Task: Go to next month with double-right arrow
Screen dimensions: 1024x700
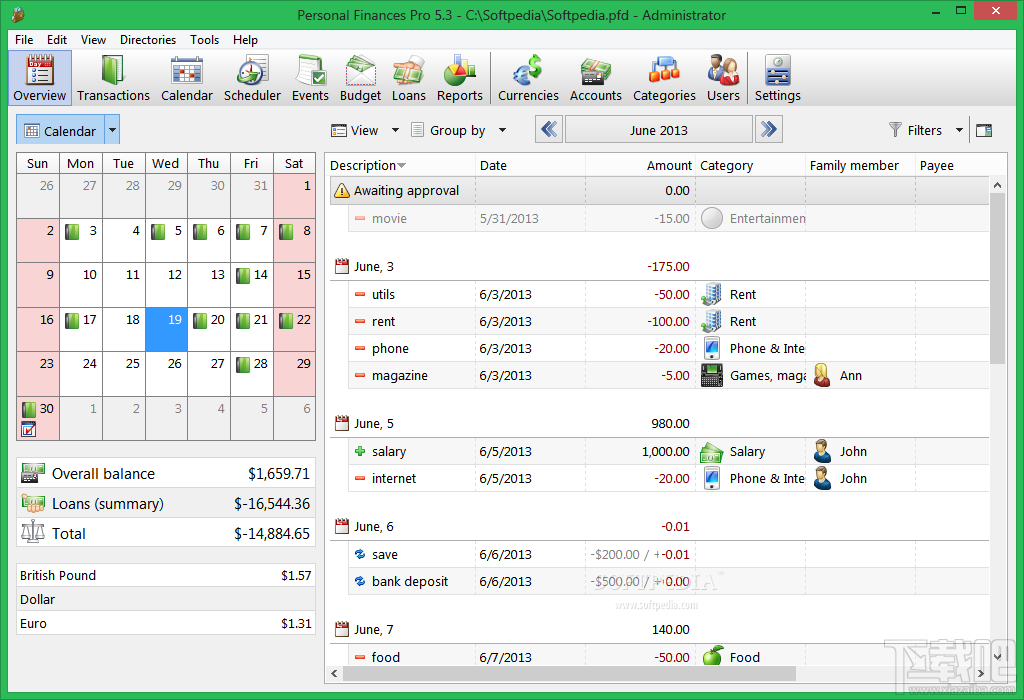Action: [x=769, y=129]
